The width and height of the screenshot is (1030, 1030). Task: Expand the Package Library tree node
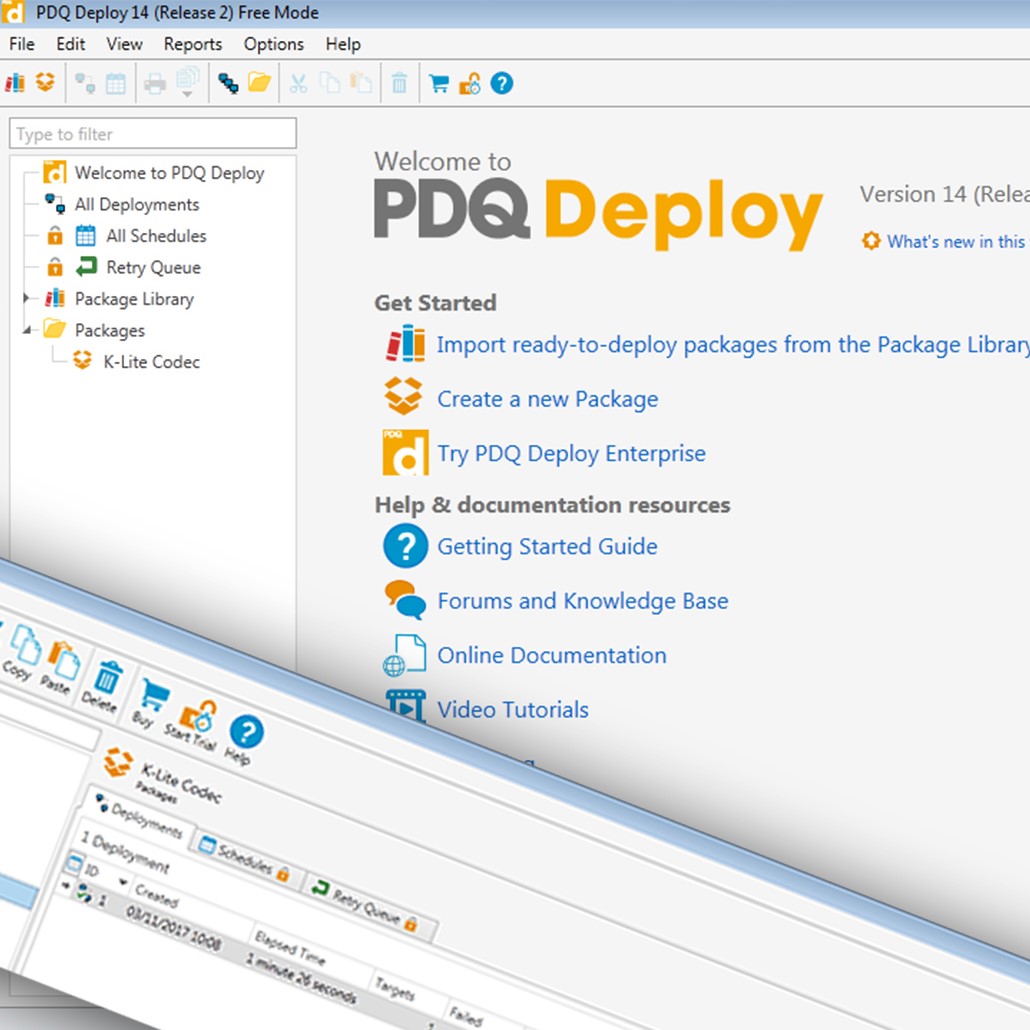(x=26, y=298)
